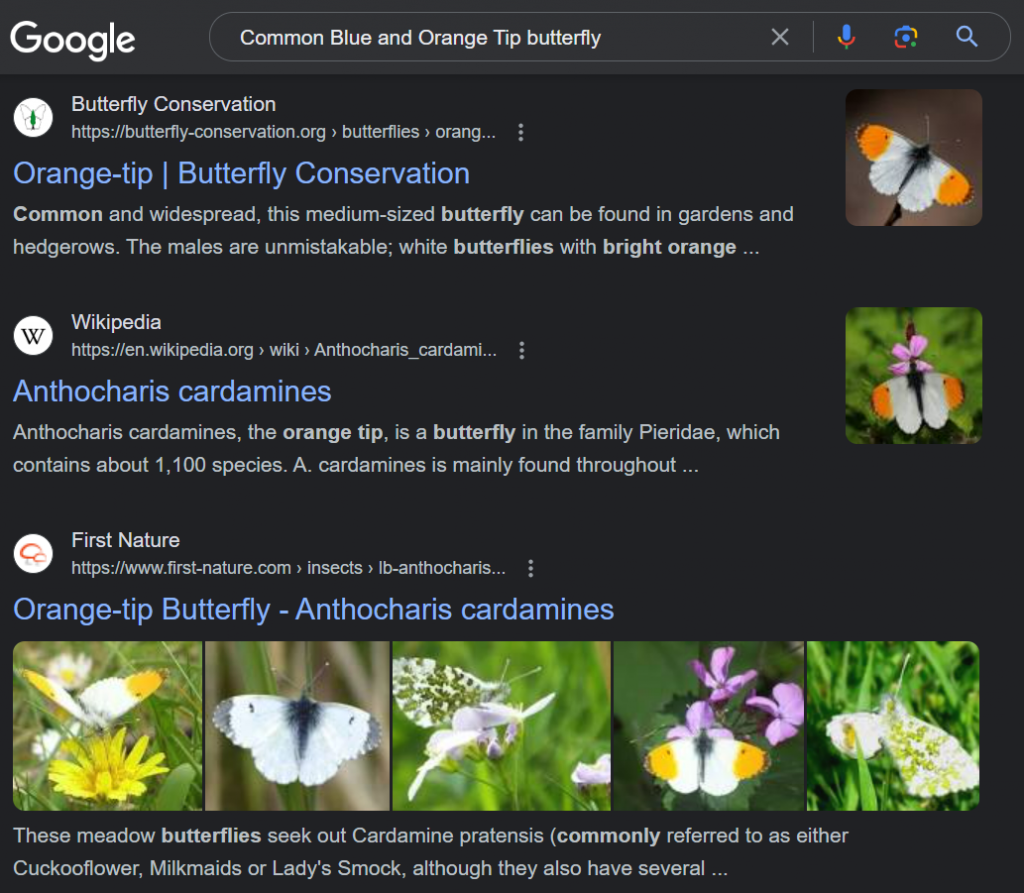Open Butterfly Conservation orange-tip thumbnail image
This screenshot has width=1024, height=893.
pos(914,158)
